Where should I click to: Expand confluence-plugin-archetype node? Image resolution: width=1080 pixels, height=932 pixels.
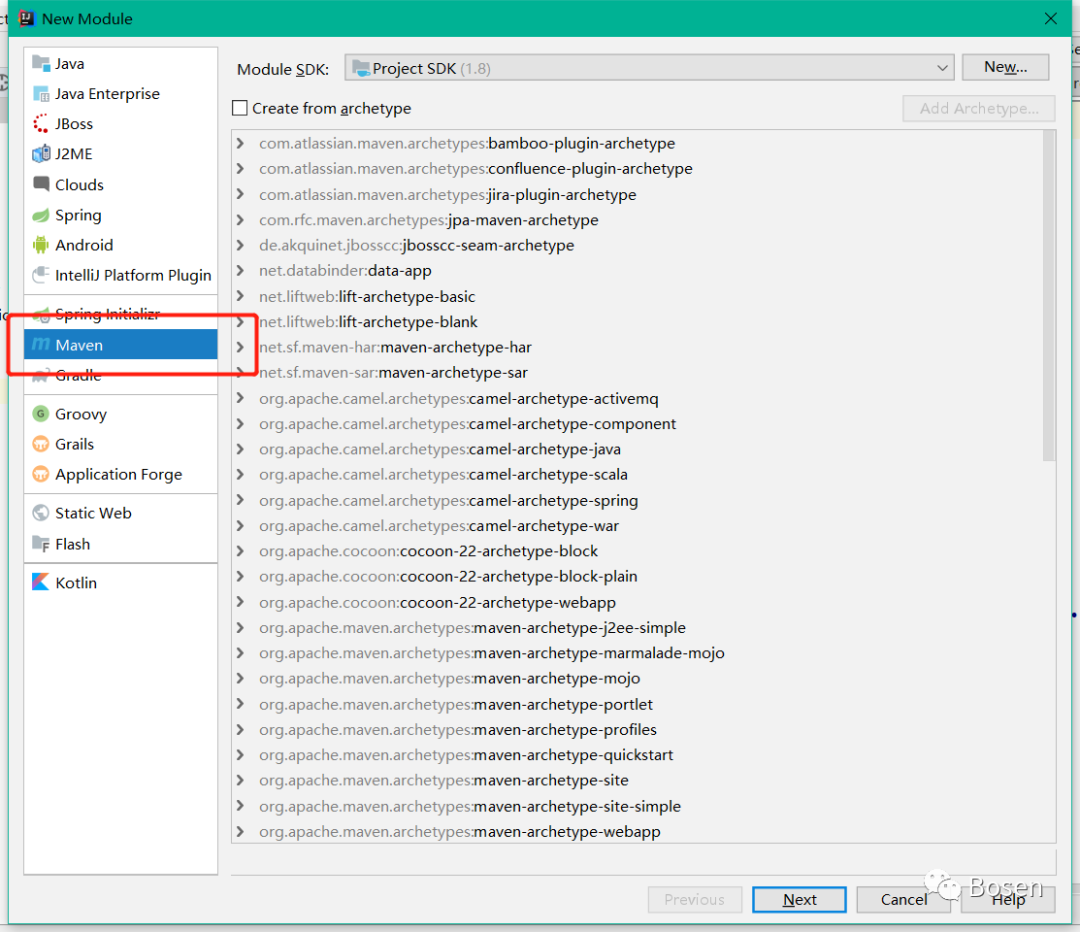240,169
